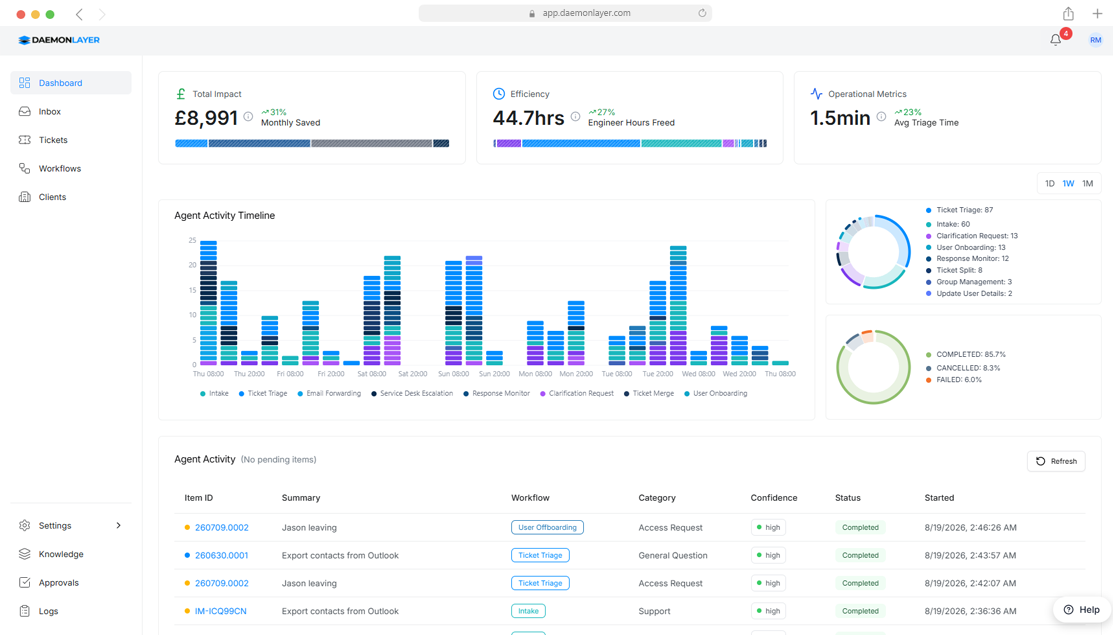Open item IM-ICQ99CN link
Screen dimensions: 1113x635
tap(221, 611)
